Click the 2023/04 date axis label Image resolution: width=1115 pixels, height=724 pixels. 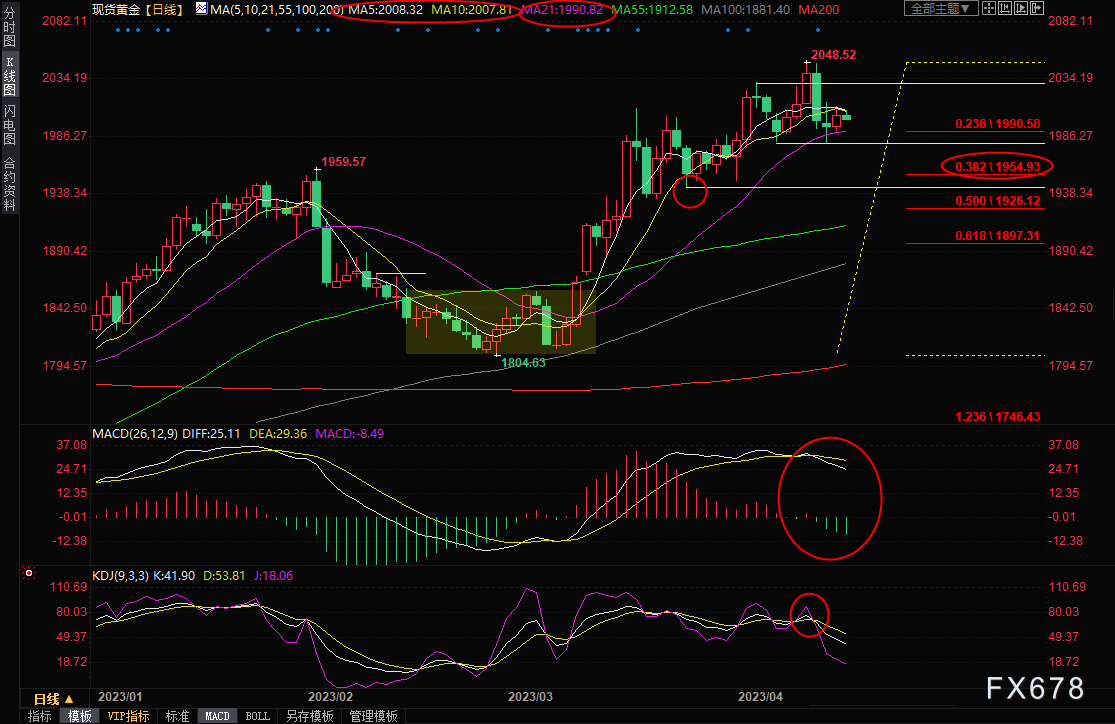click(760, 697)
